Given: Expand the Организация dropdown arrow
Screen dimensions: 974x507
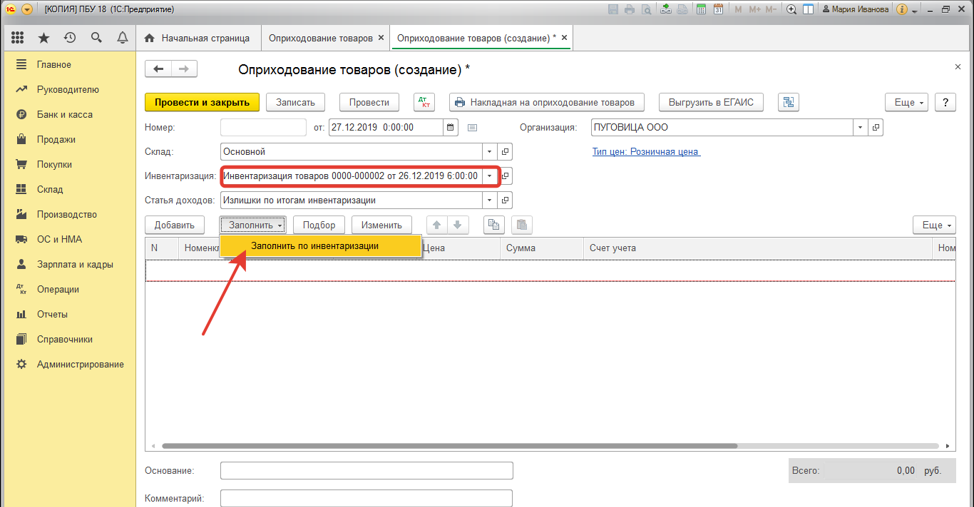Looking at the screenshot, I should (860, 128).
